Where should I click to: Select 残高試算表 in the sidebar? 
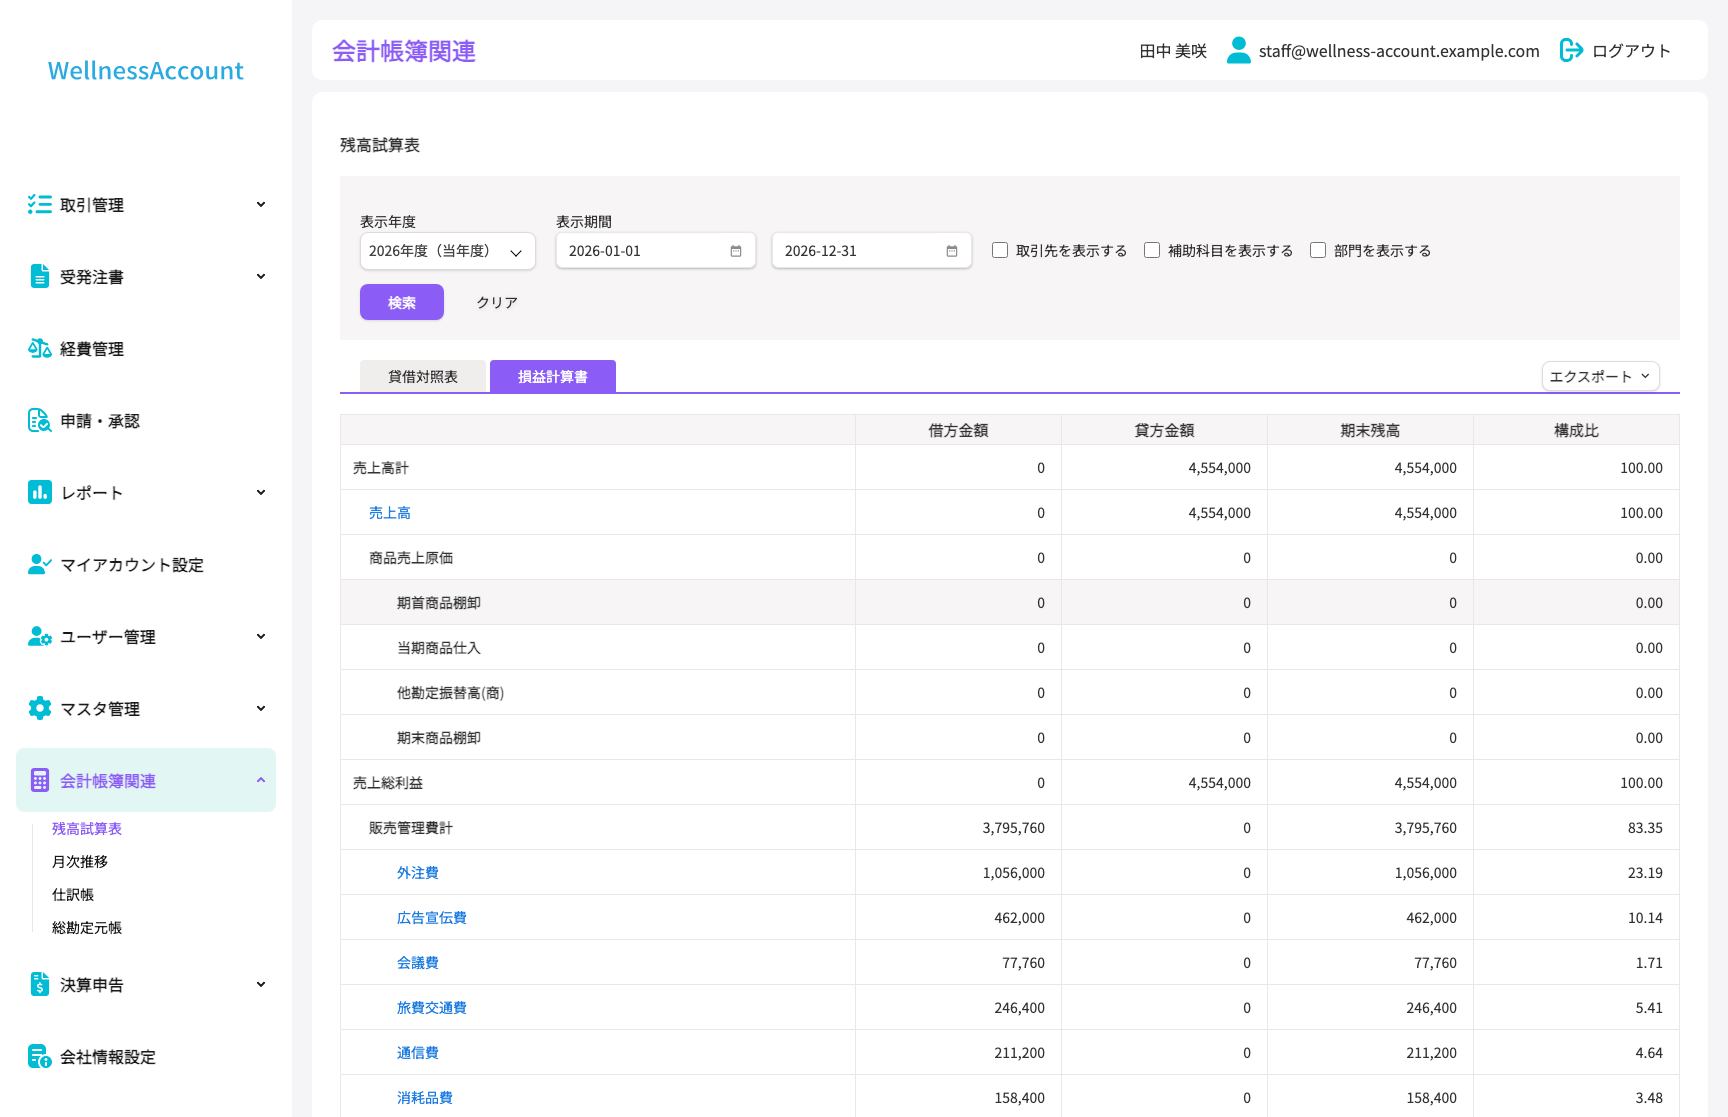(87, 829)
